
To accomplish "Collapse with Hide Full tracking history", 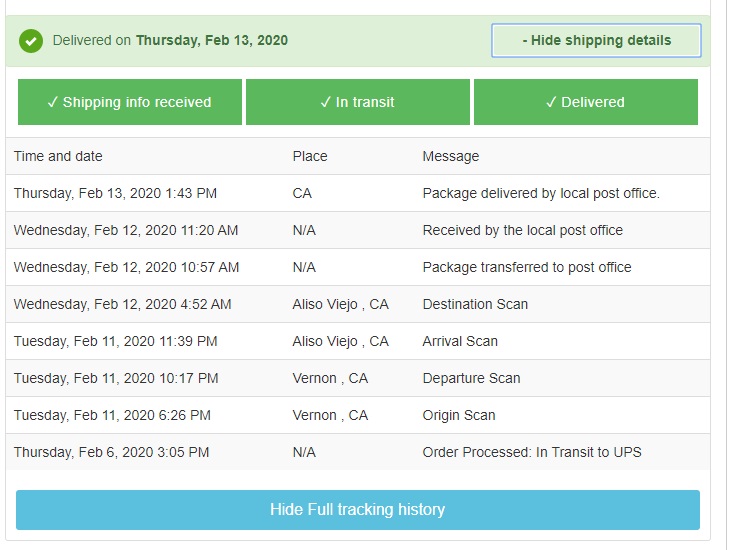I will click(x=358, y=510).
